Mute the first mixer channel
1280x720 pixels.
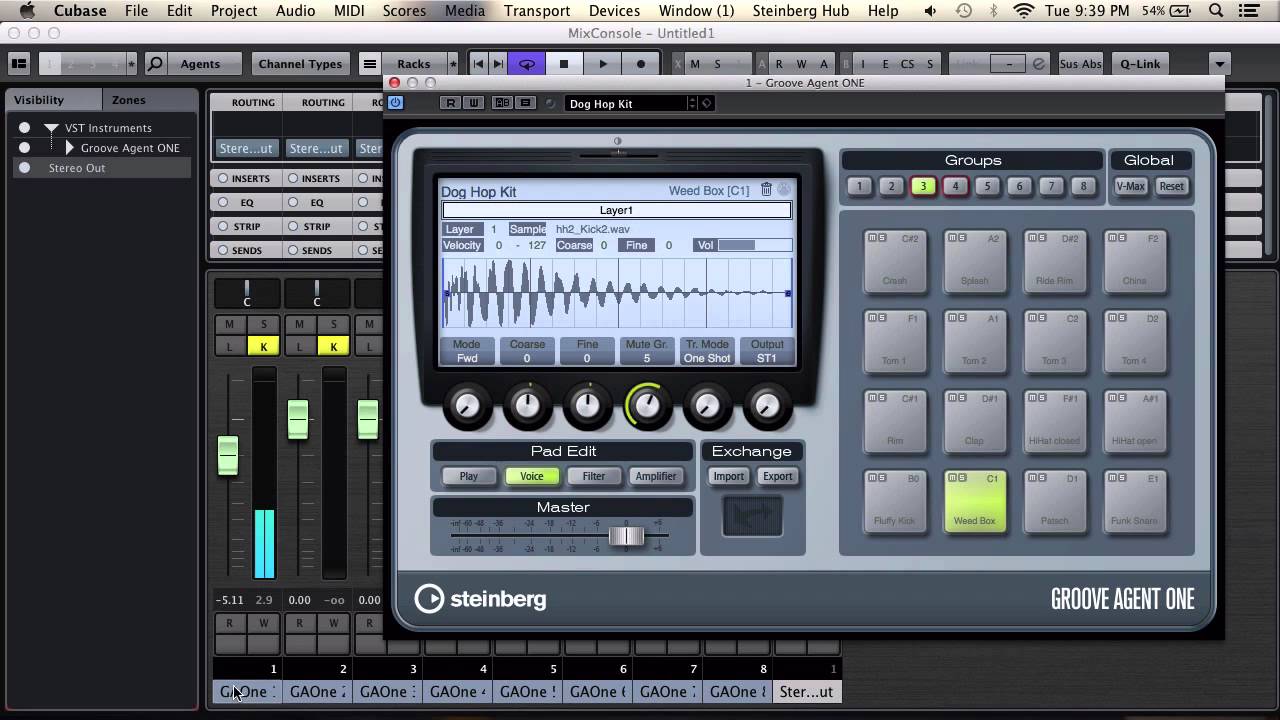pyautogui.click(x=230, y=324)
